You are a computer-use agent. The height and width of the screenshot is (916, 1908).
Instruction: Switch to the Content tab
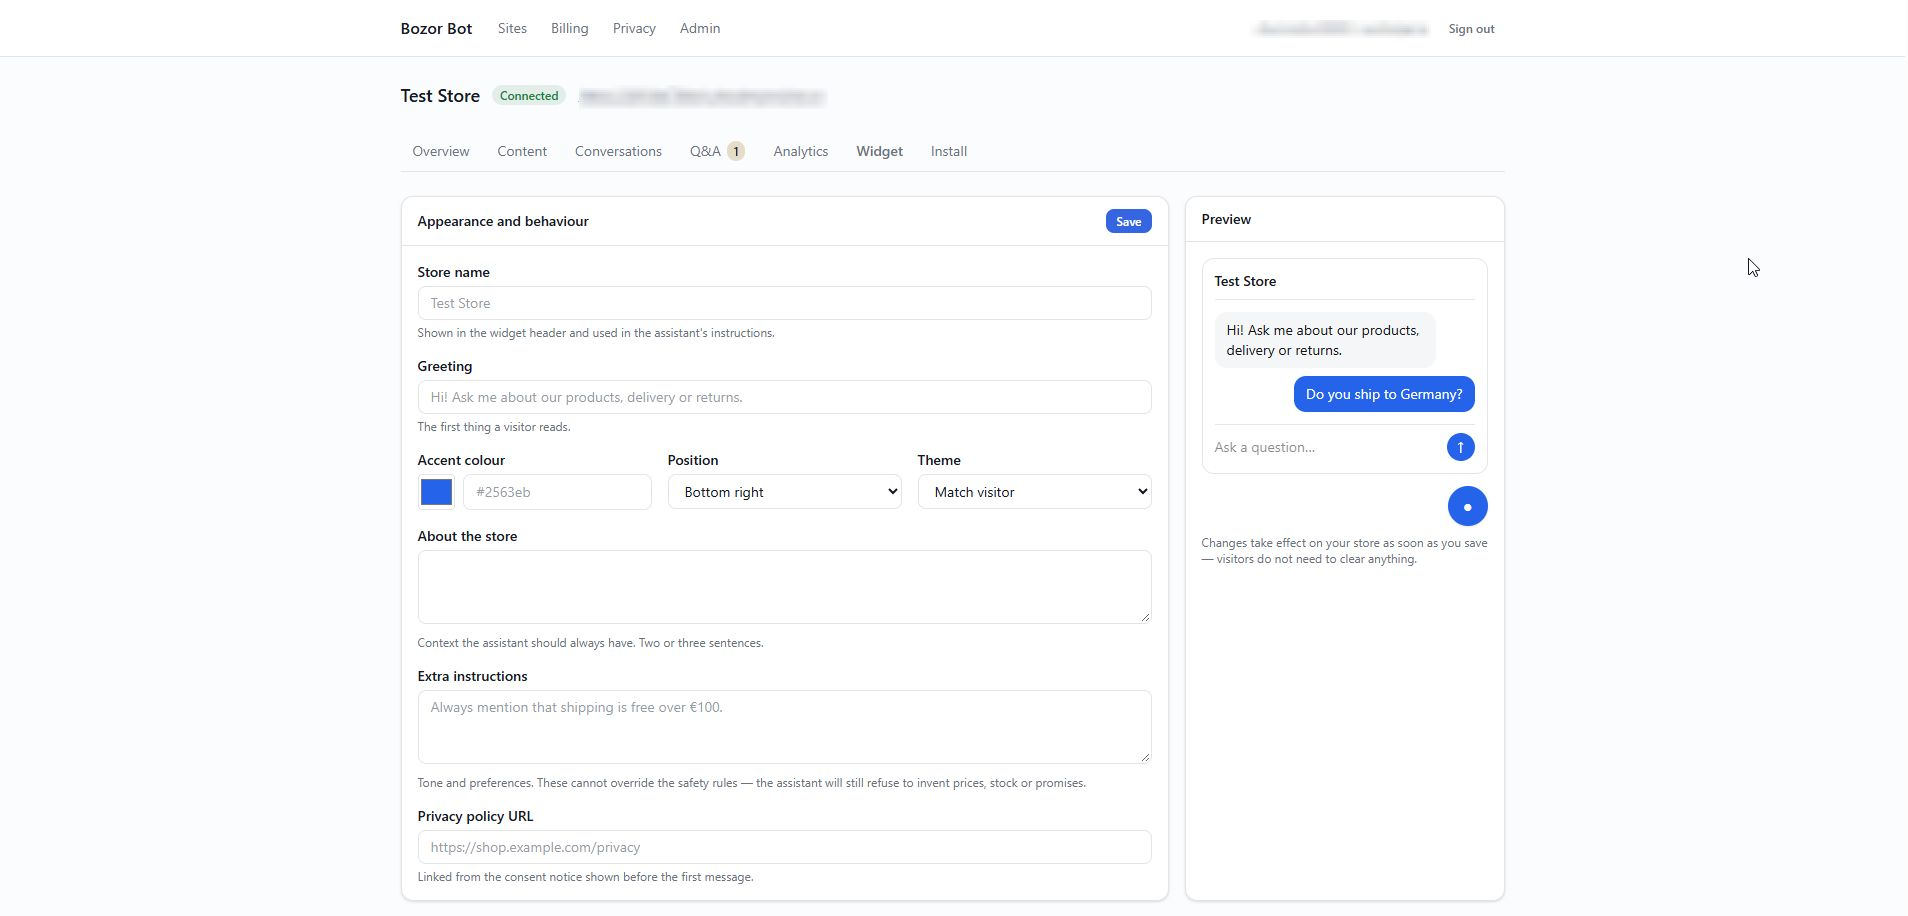coord(522,151)
